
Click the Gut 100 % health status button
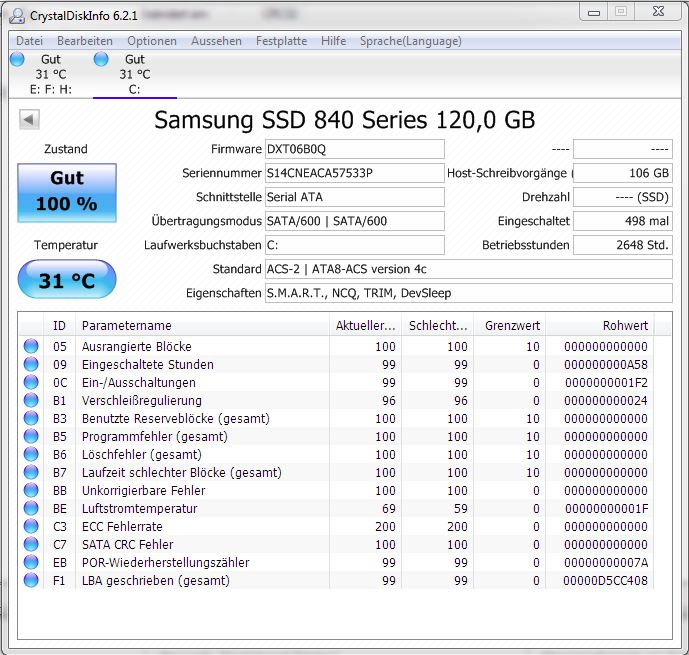pos(67,192)
